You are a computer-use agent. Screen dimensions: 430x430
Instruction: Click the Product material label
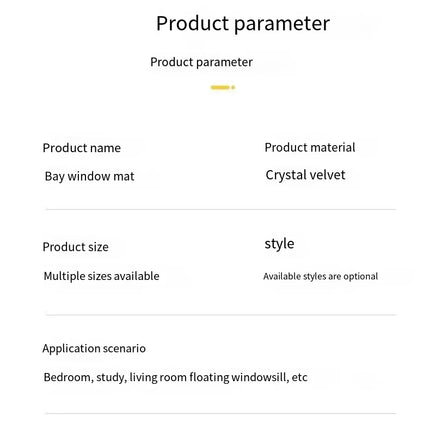(x=310, y=147)
